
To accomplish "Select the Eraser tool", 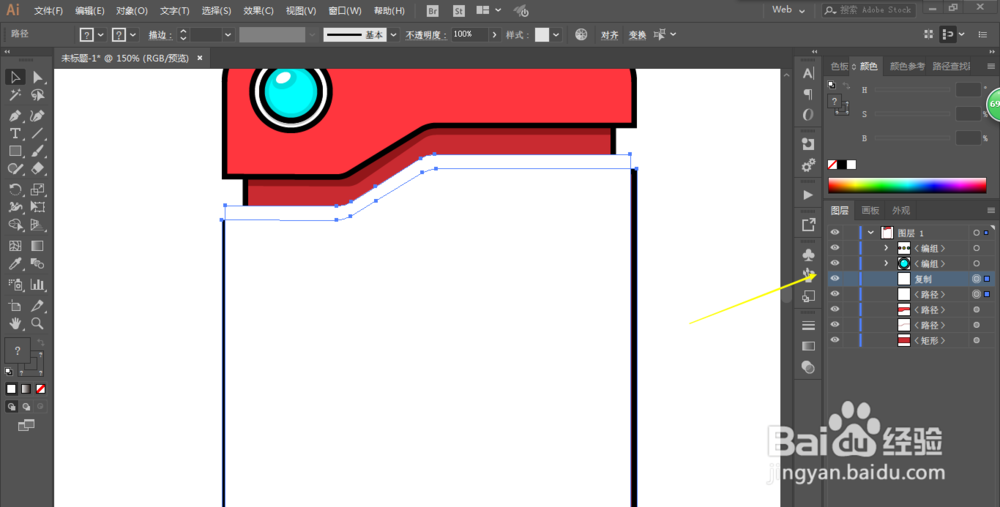I will tap(38, 168).
